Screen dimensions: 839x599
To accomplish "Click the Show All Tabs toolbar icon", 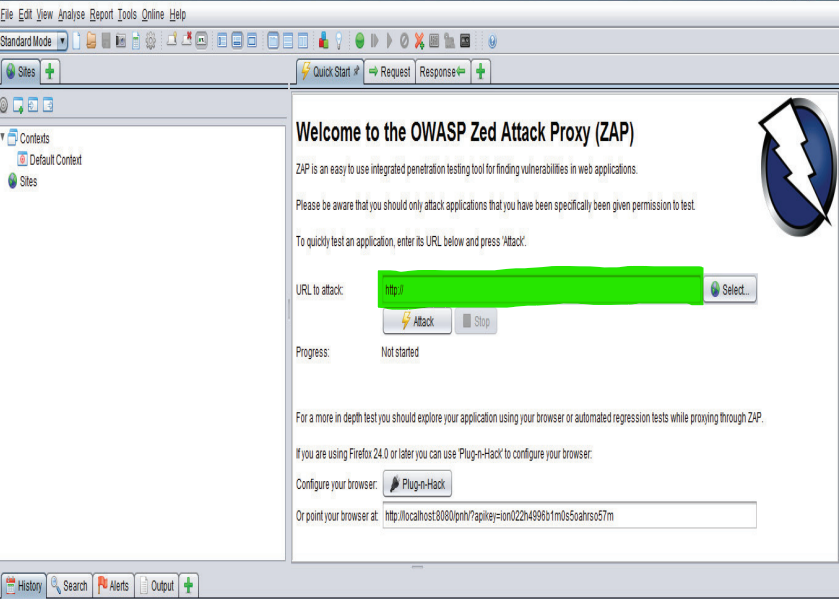I will [172, 40].
